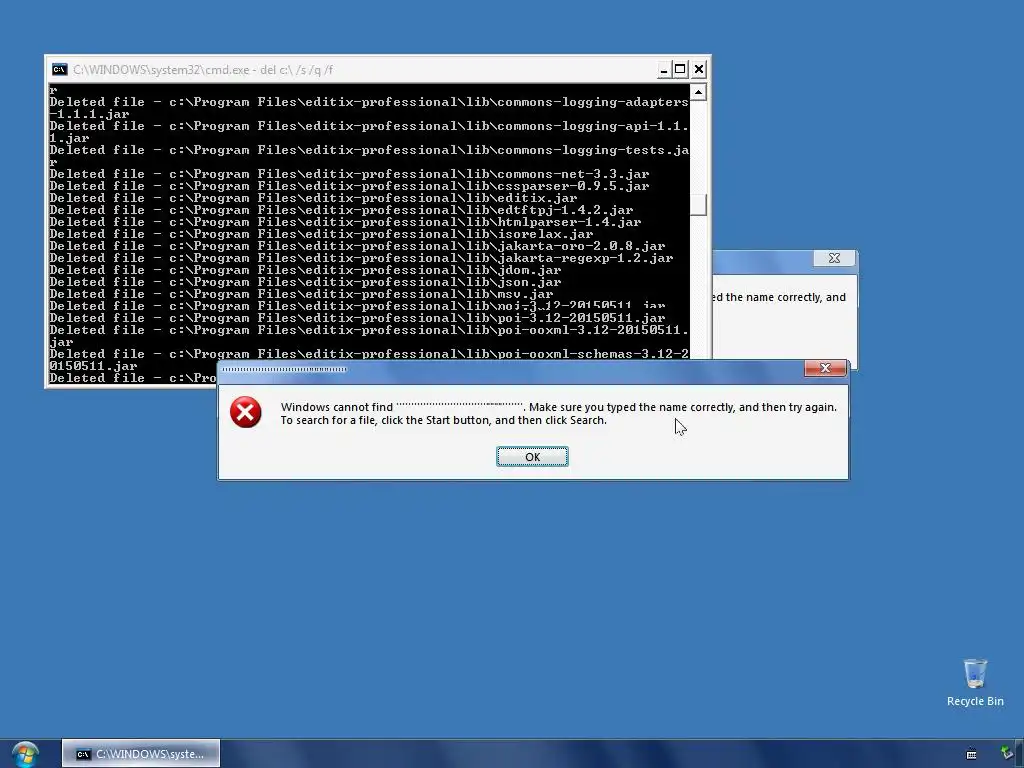Screen dimensions: 1024x768
Task: Select the Recycle Bin desktop icon
Action: (x=975, y=682)
